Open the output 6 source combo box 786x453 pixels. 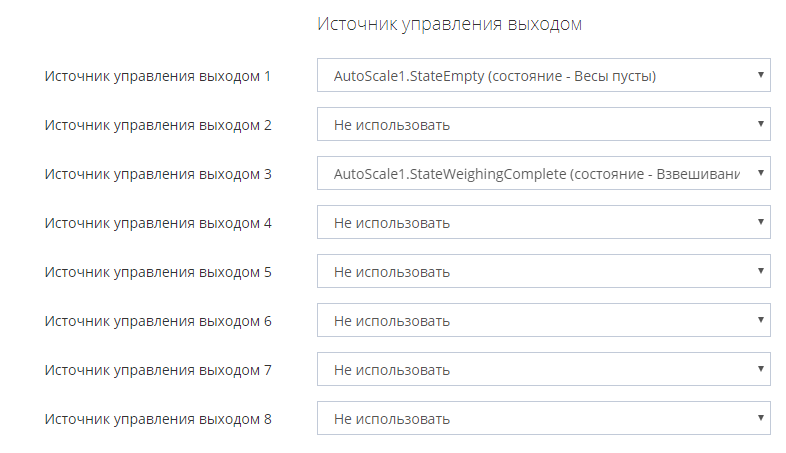pyautogui.click(x=543, y=320)
